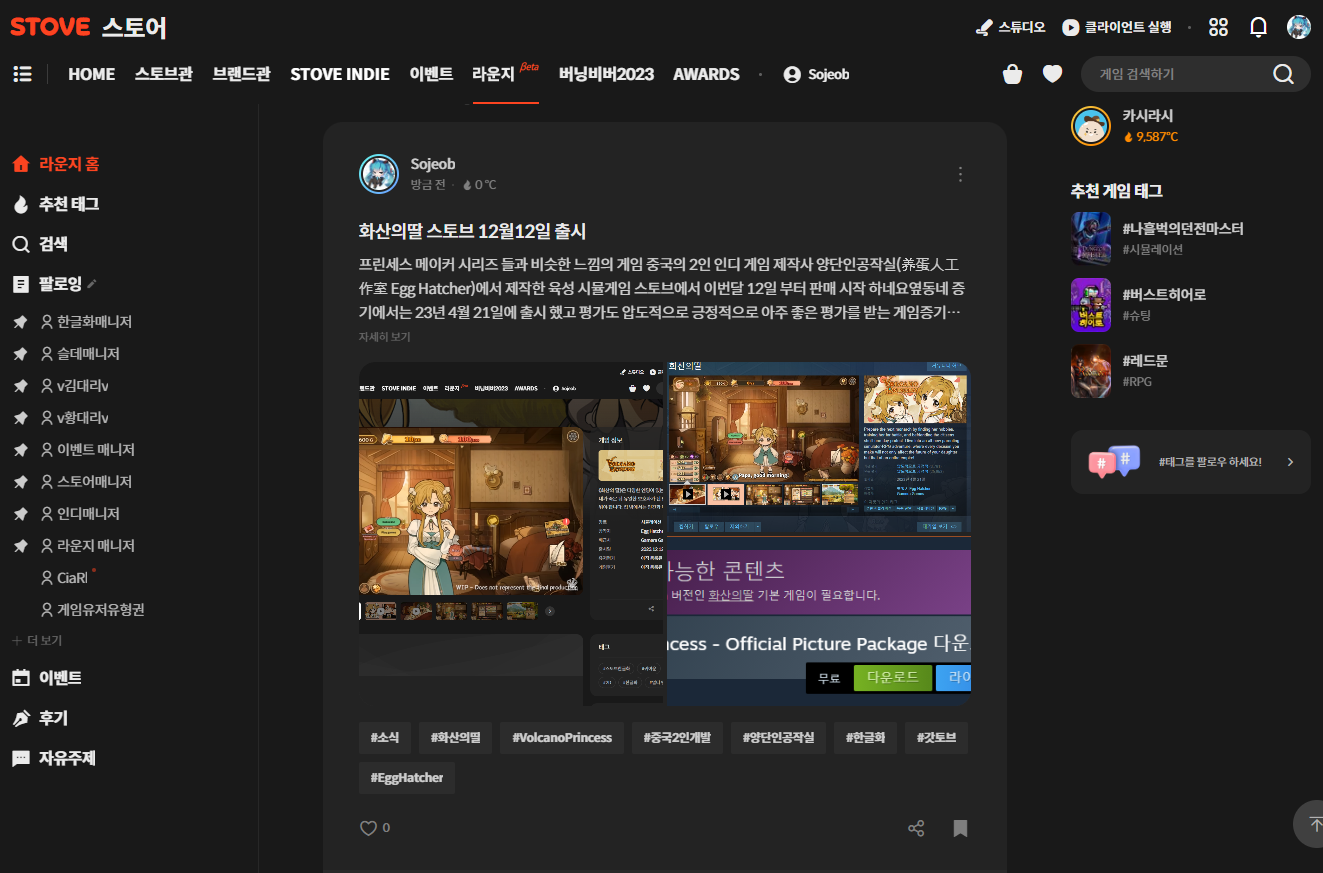1323x873 pixels.
Task: Open the #나홀벅의던전마스터 game tag
Action: coord(1157,238)
